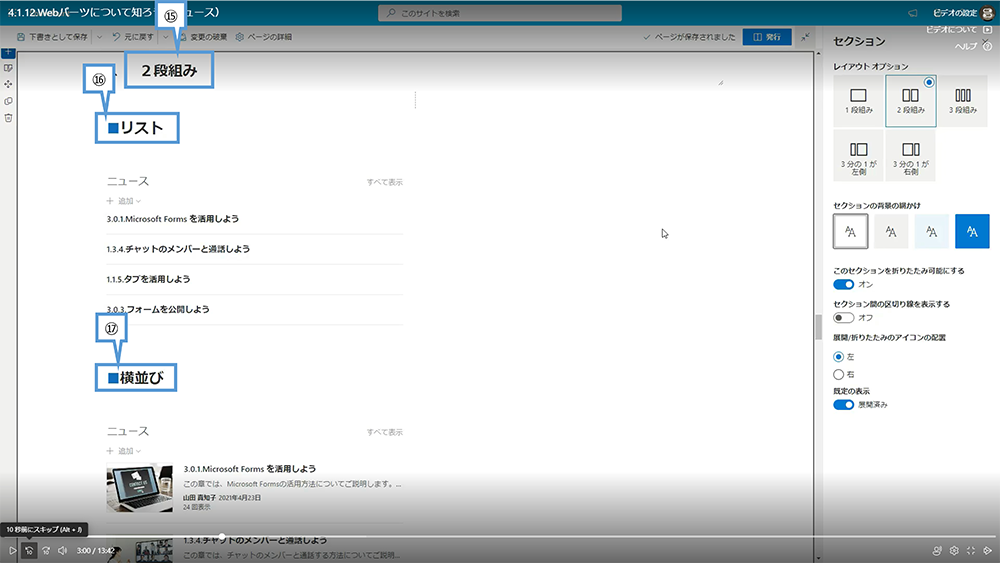
Task: Click the video seek bar handle
Action: 221,537
